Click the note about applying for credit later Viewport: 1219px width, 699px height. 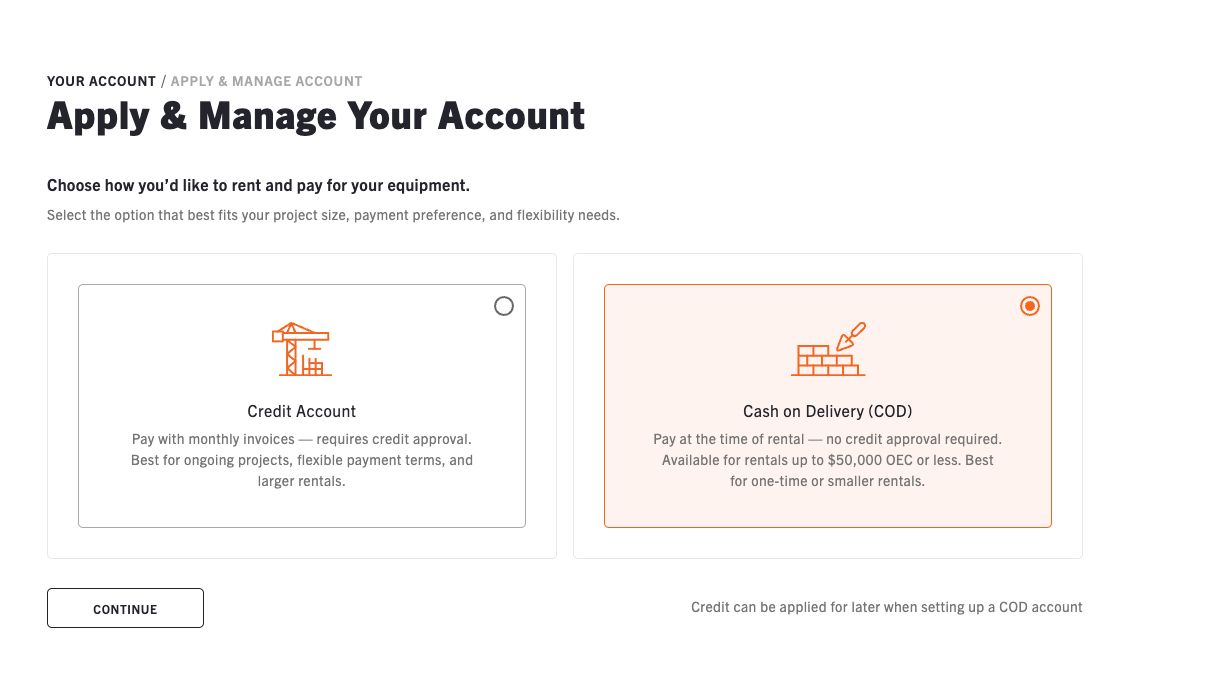click(x=886, y=607)
